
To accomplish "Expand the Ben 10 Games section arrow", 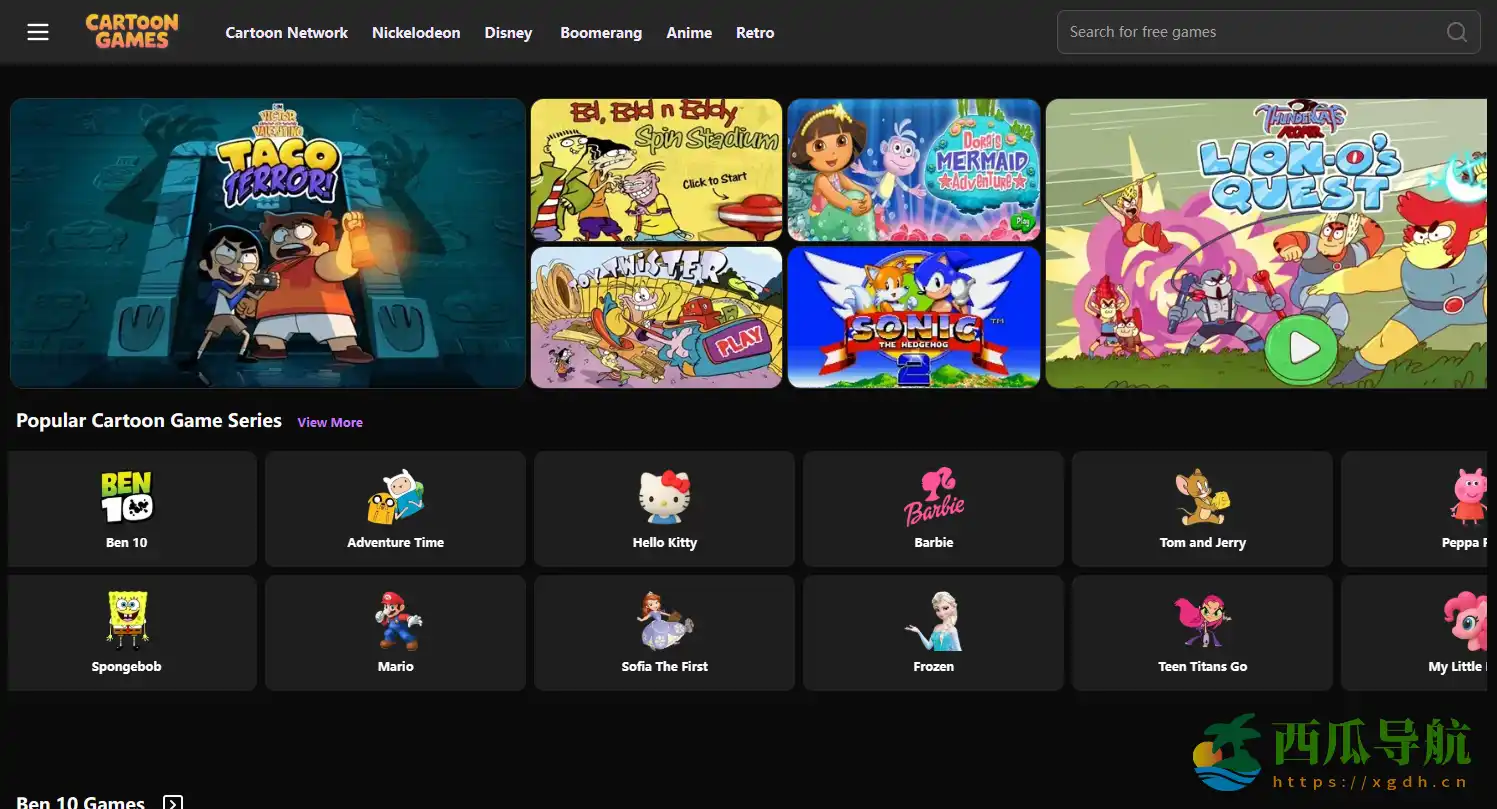I will point(173,802).
